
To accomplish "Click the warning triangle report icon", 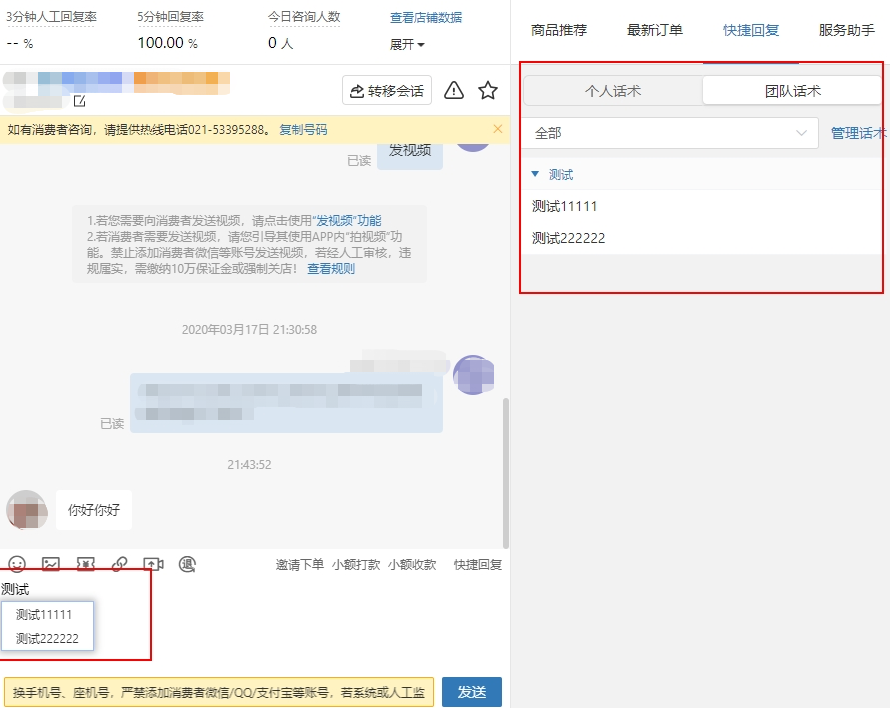I will tap(454, 91).
